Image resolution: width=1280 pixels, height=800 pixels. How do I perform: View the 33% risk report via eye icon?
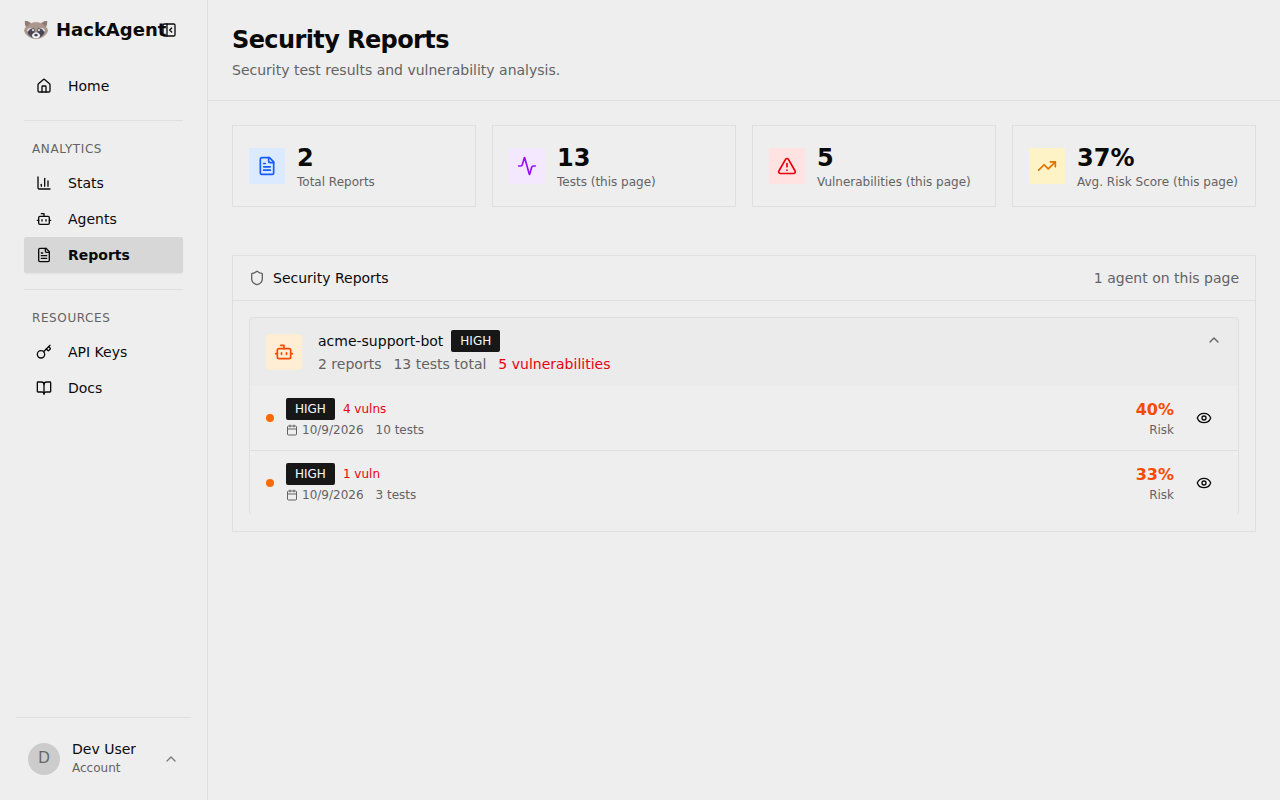tap(1204, 483)
